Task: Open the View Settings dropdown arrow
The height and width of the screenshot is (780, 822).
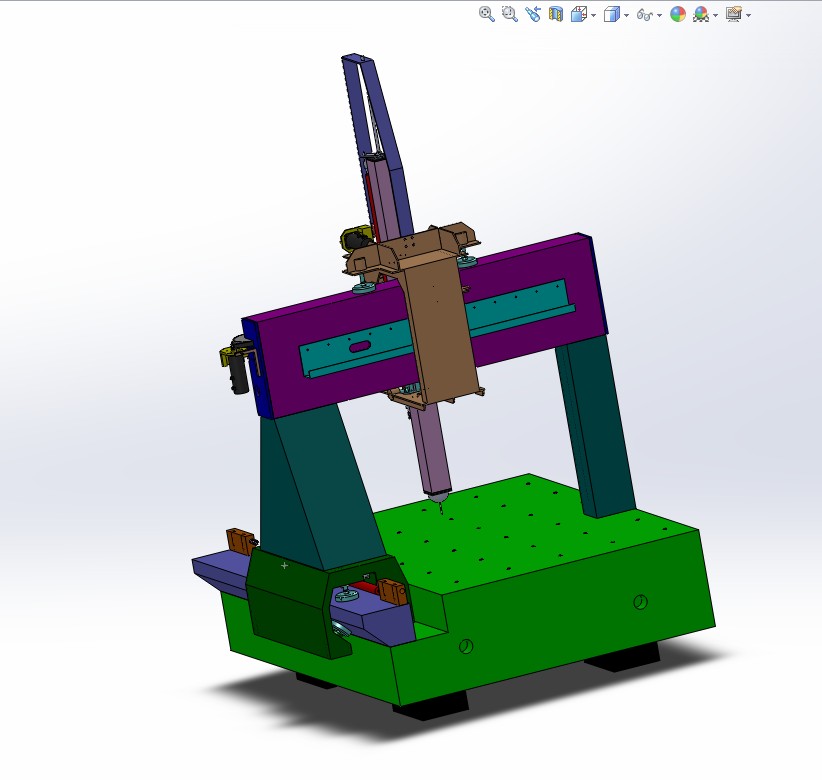Action: 749,16
